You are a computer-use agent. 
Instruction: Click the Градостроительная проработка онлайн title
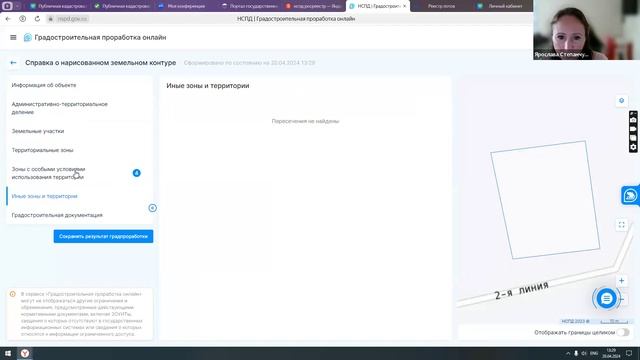coord(100,38)
